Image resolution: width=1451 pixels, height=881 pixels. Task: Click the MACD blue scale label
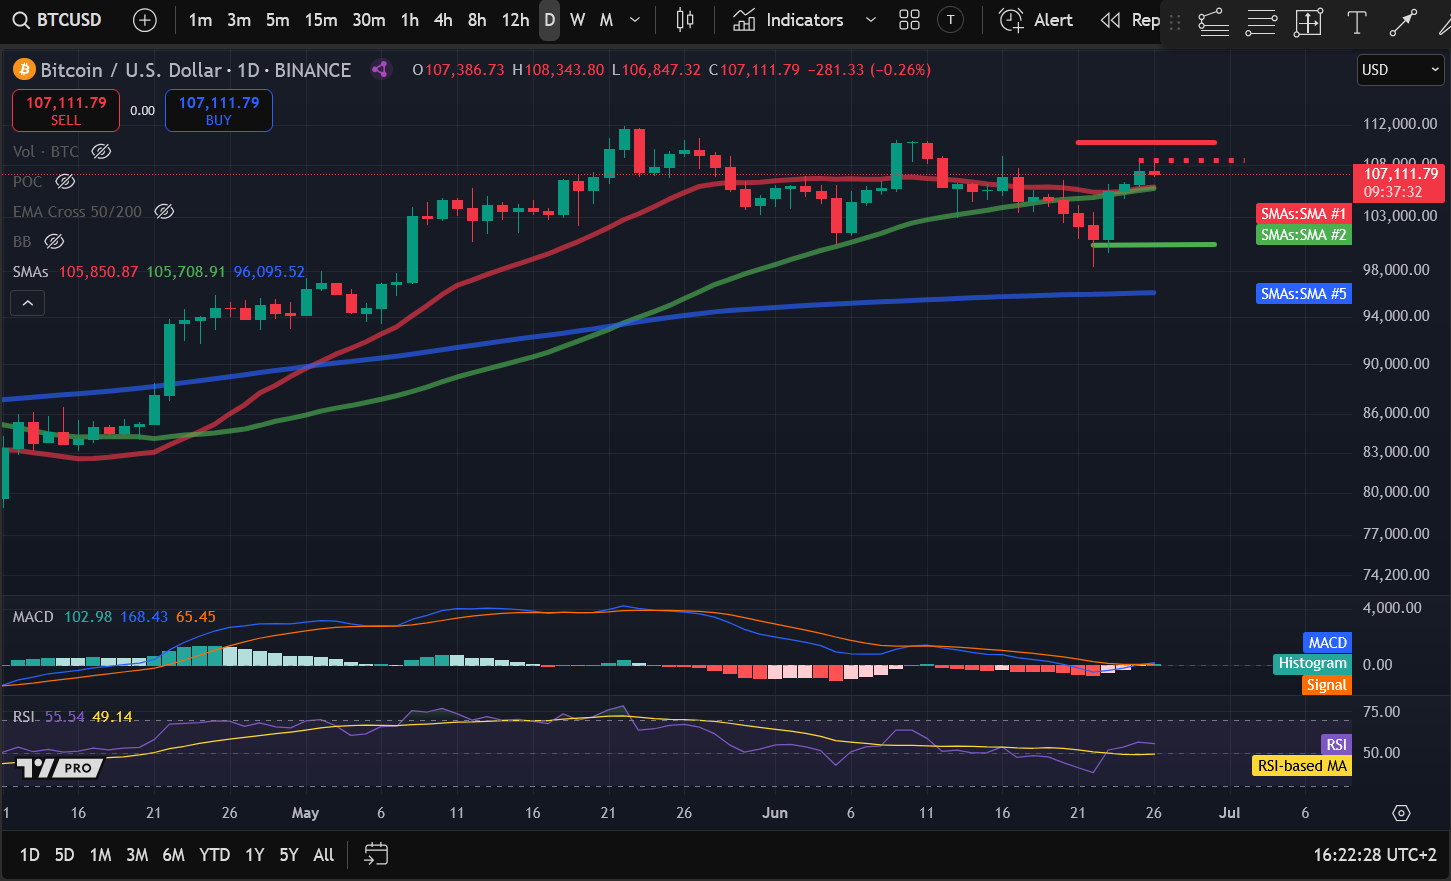(x=1327, y=642)
